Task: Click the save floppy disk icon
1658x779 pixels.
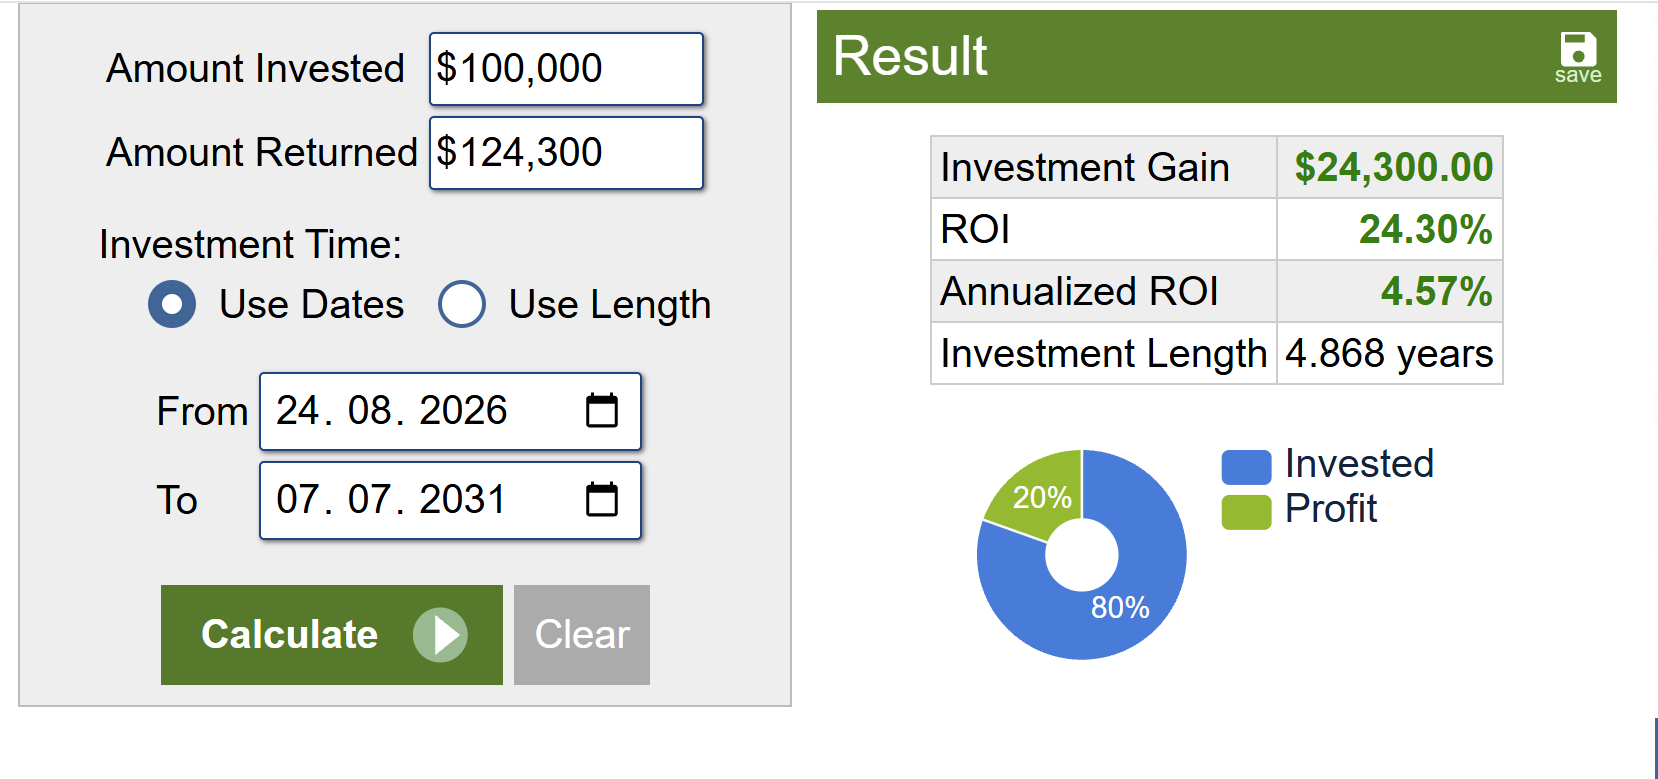Action: click(x=1578, y=49)
